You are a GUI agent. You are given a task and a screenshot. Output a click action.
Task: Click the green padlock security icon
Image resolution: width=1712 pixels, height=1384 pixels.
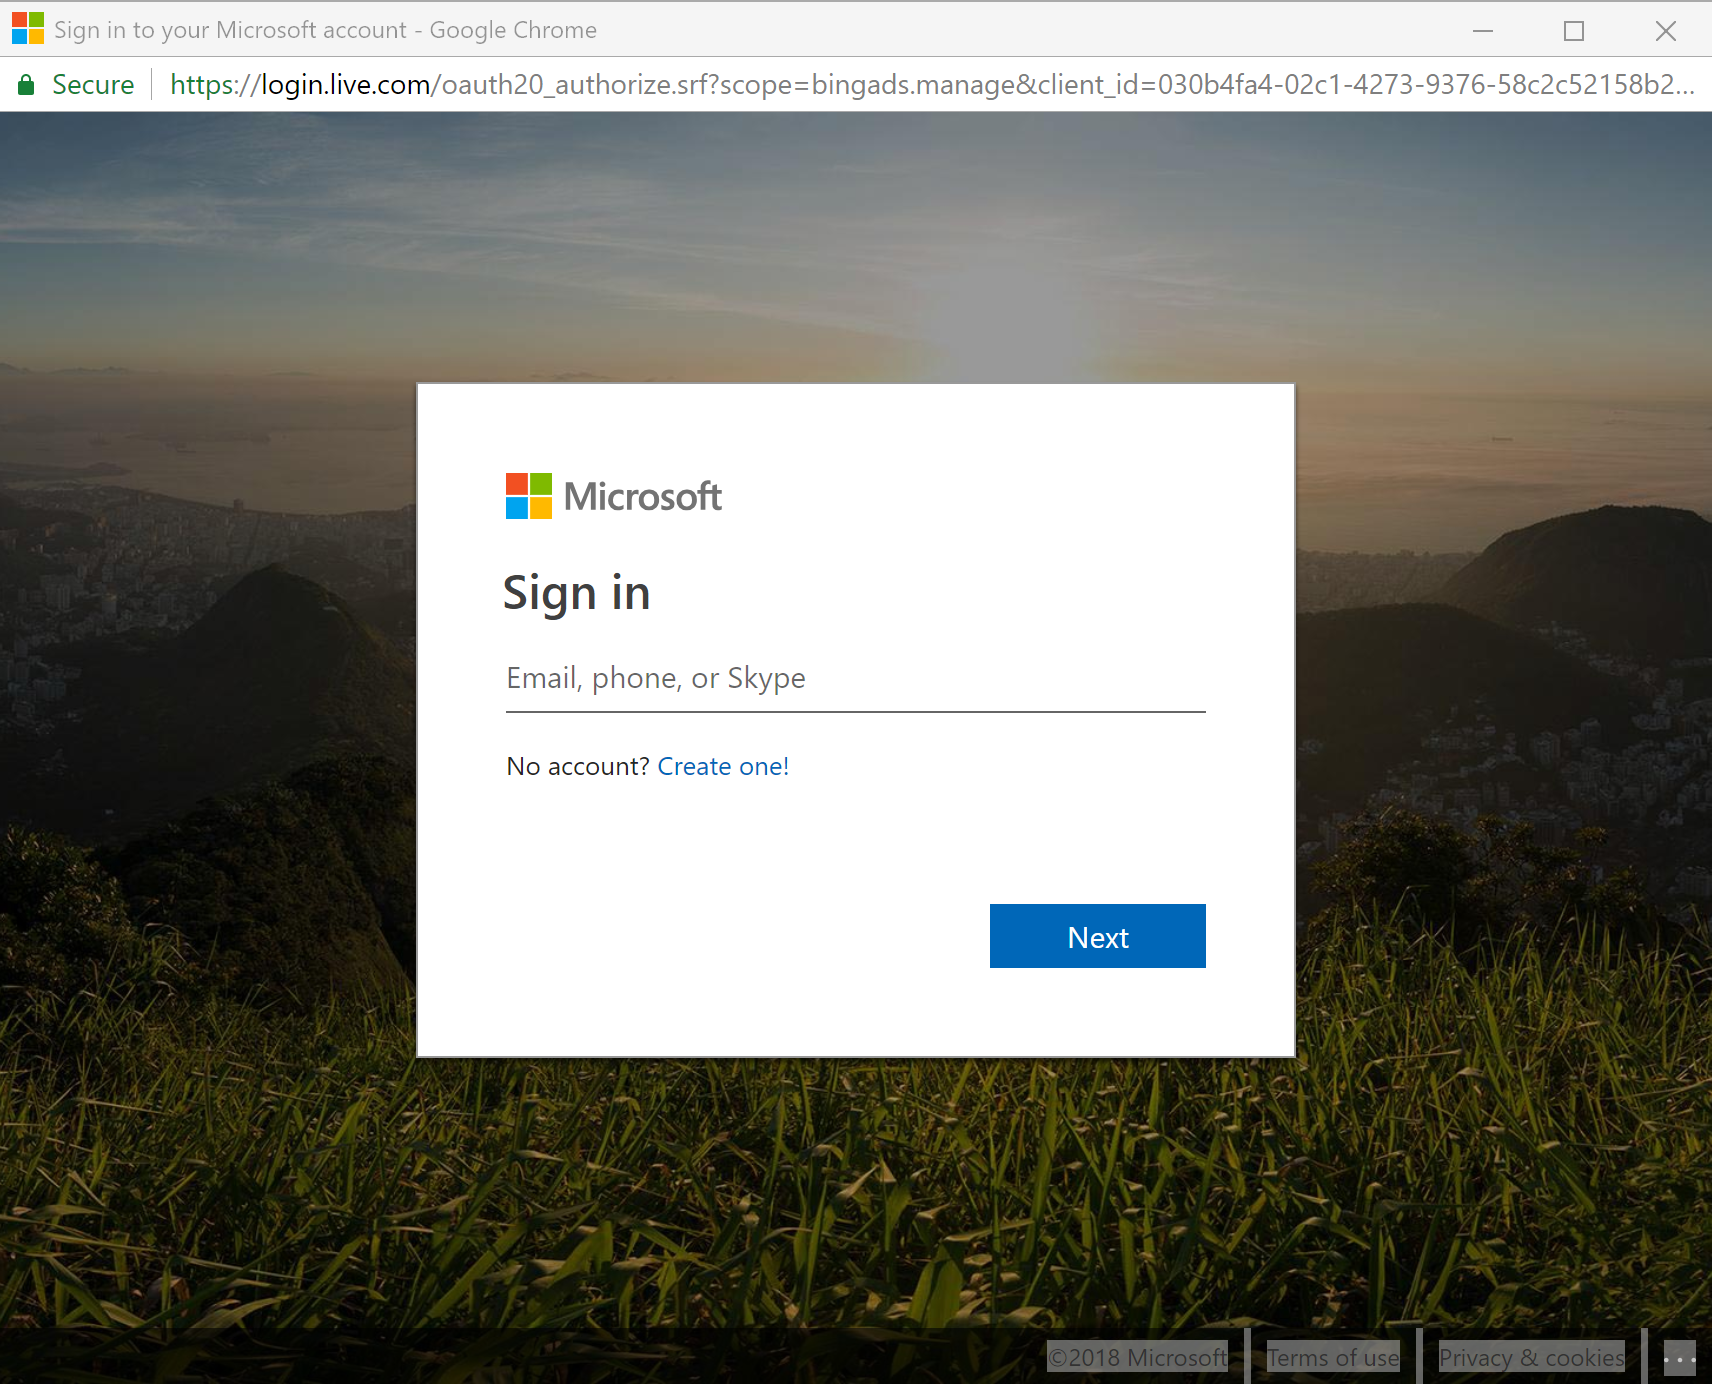pyautogui.click(x=27, y=85)
